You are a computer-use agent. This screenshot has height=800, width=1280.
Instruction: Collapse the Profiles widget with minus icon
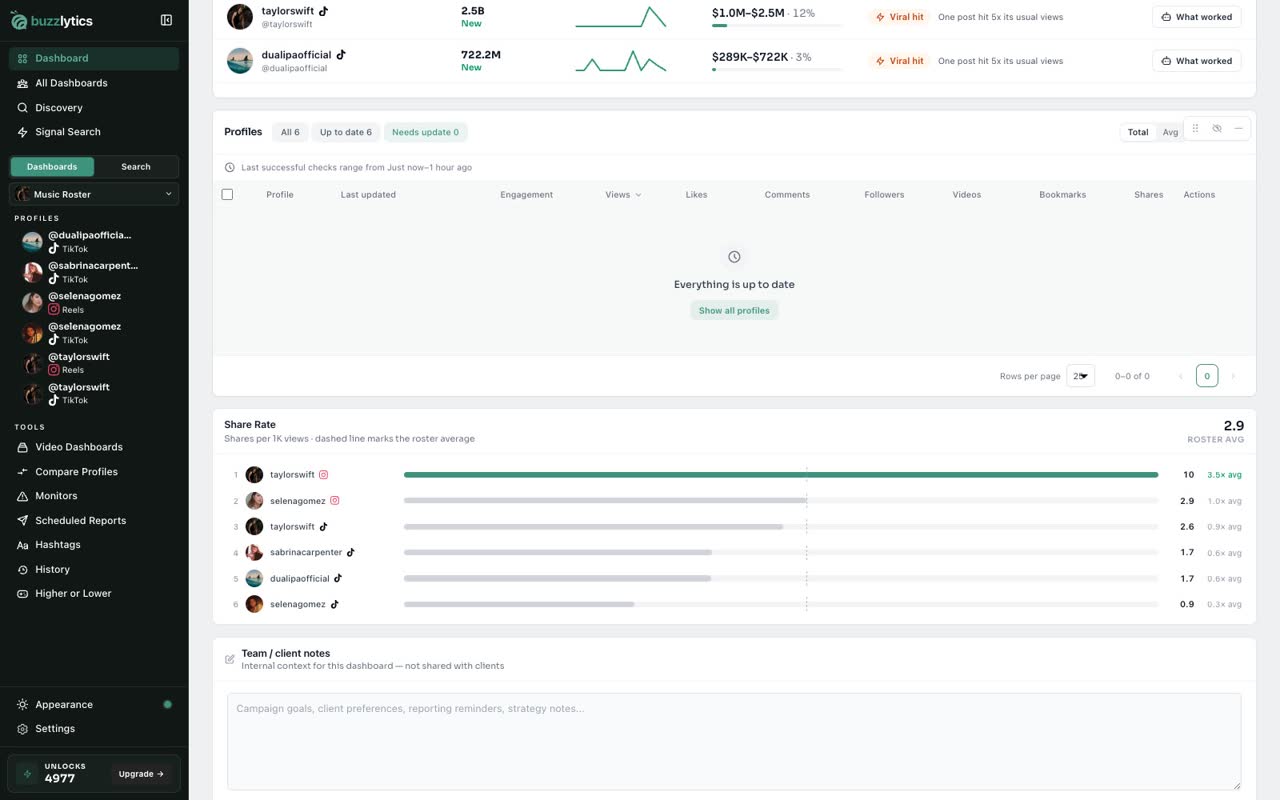(x=1238, y=128)
